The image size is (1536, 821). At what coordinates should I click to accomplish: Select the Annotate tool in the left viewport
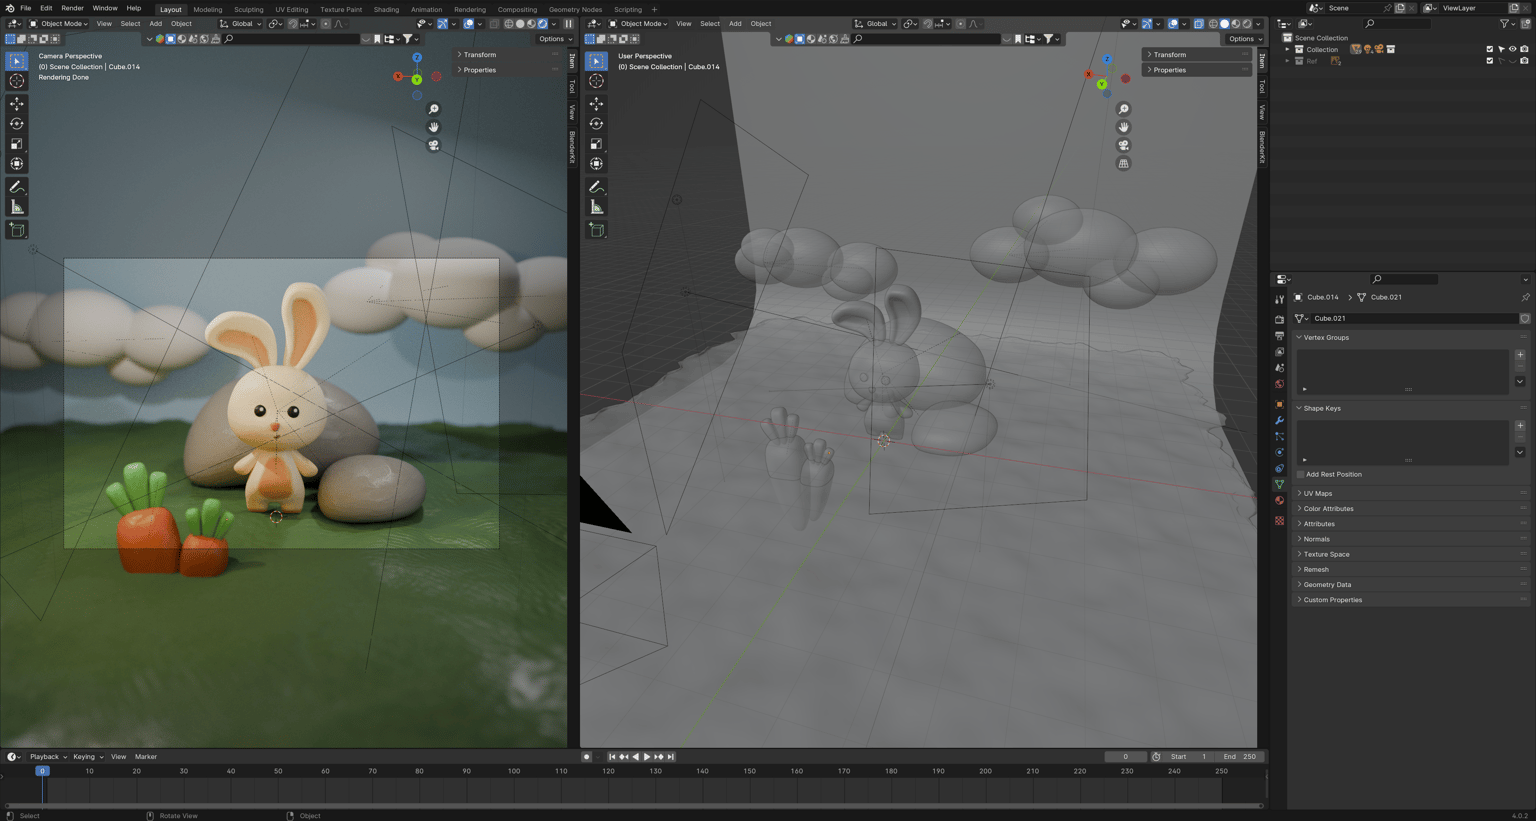[x=17, y=187]
